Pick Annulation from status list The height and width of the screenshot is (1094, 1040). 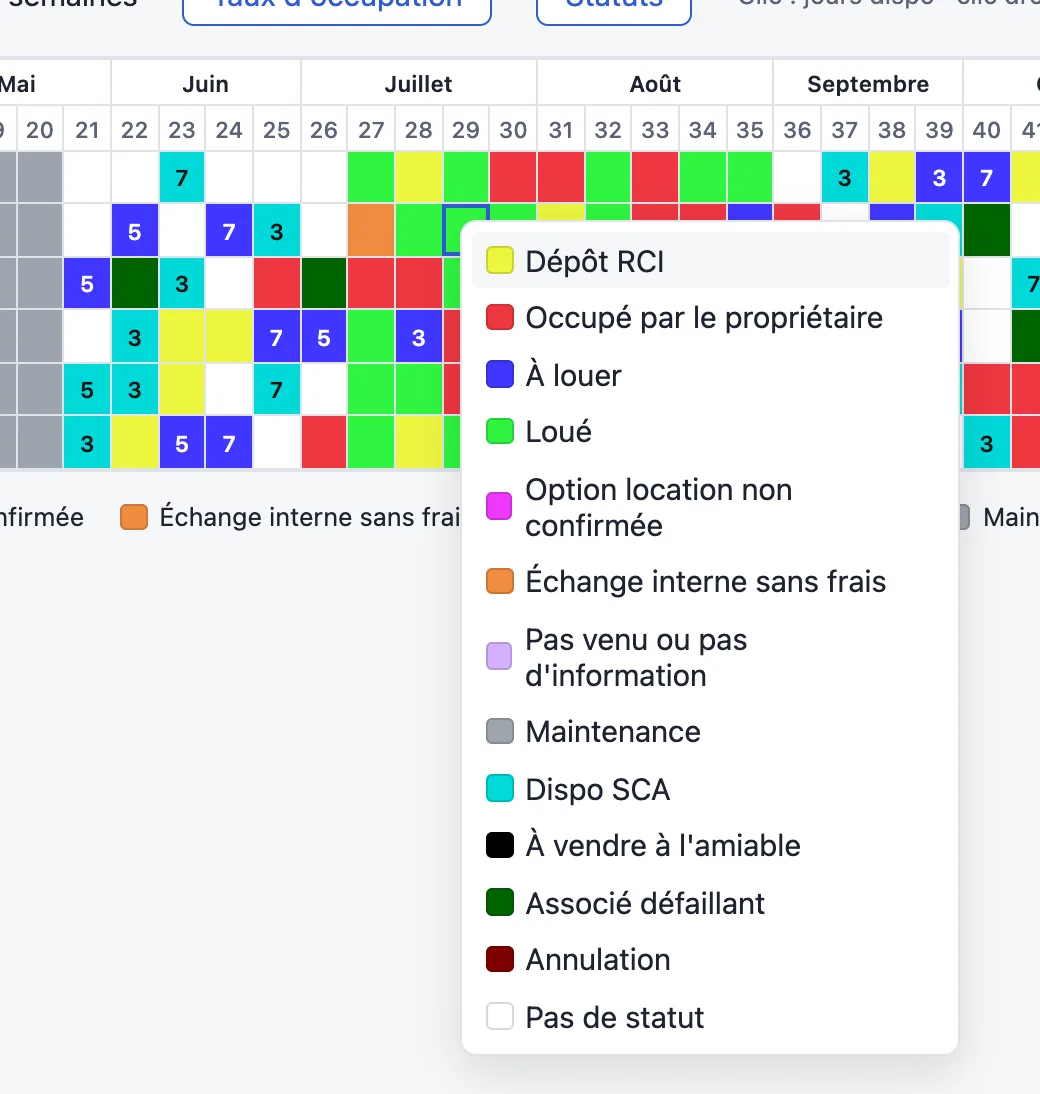[711, 959]
